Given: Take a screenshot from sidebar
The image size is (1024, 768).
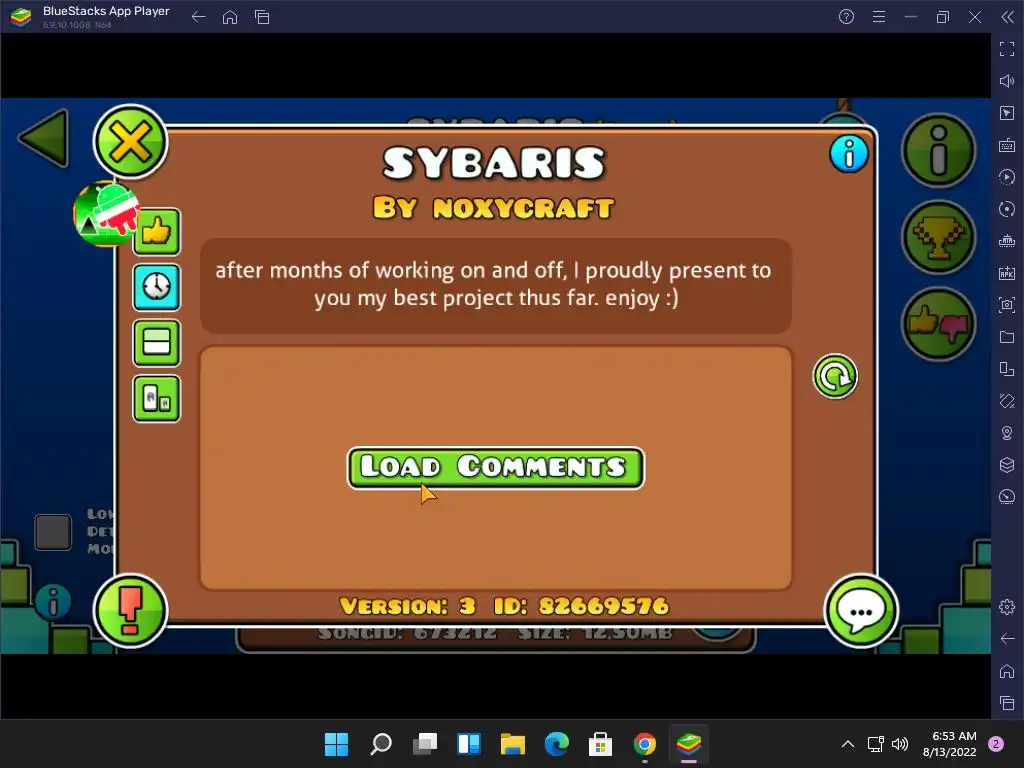Looking at the screenshot, I should pyautogui.click(x=1007, y=305).
